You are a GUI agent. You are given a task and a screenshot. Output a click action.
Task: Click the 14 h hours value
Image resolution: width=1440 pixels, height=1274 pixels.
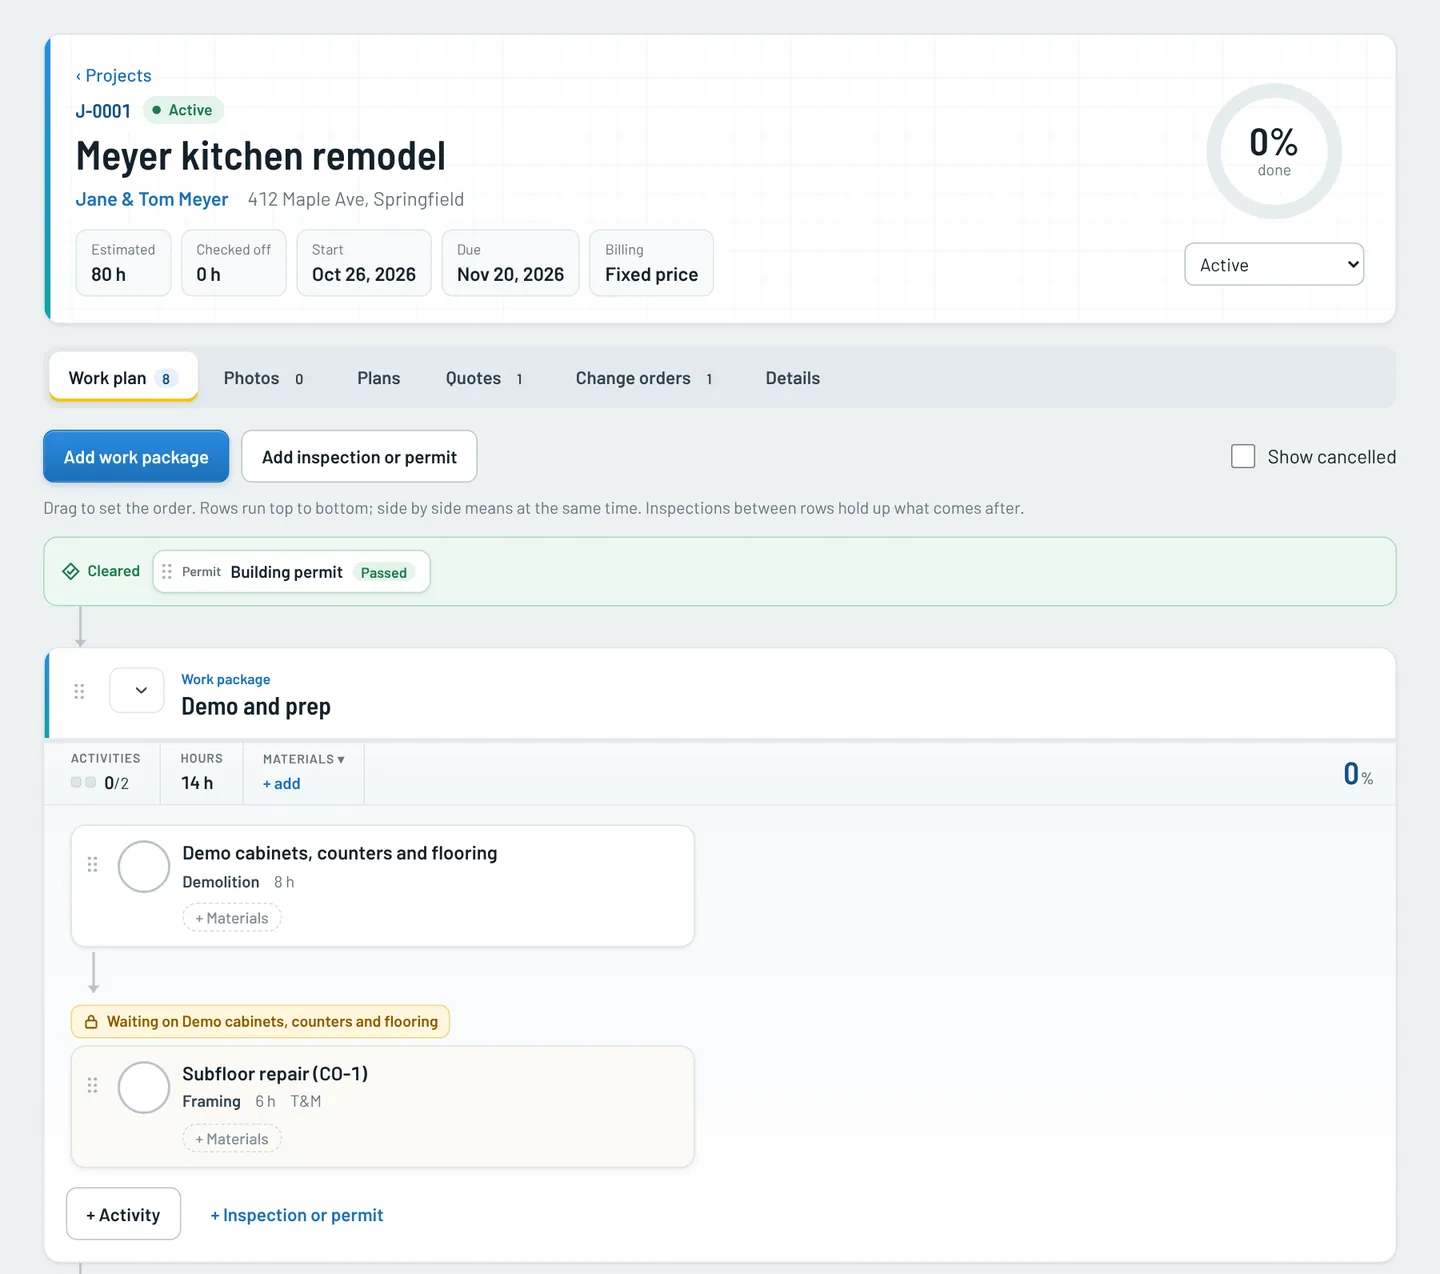[x=197, y=783]
